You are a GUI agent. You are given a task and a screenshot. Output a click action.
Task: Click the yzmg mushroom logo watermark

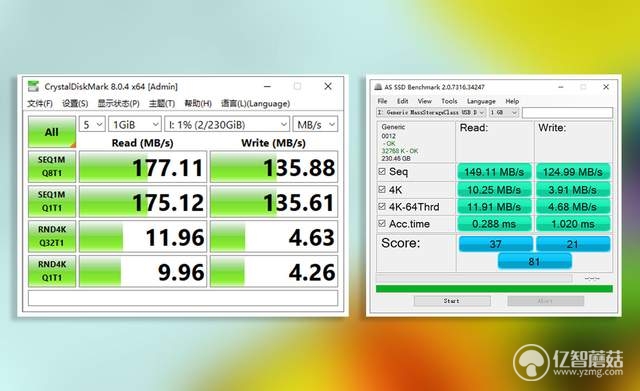tap(531, 362)
